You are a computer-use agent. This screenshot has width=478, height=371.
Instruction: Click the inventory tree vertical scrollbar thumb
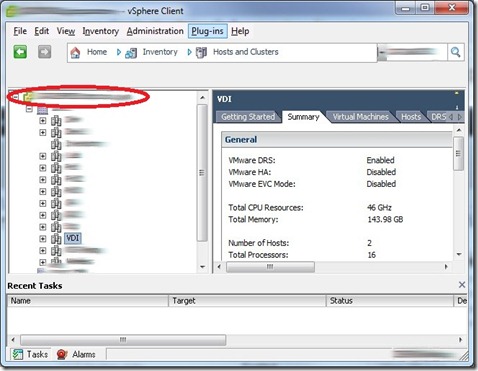pyautogui.click(x=202, y=173)
